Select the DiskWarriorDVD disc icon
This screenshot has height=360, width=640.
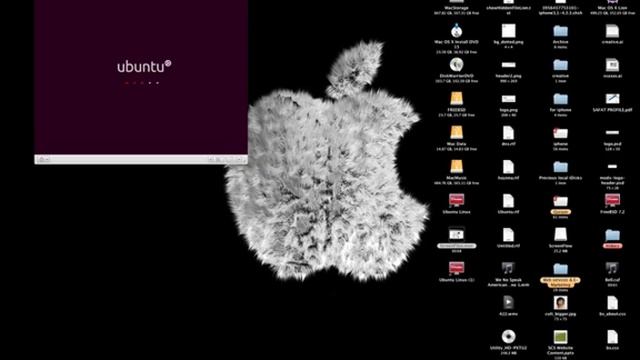click(456, 65)
